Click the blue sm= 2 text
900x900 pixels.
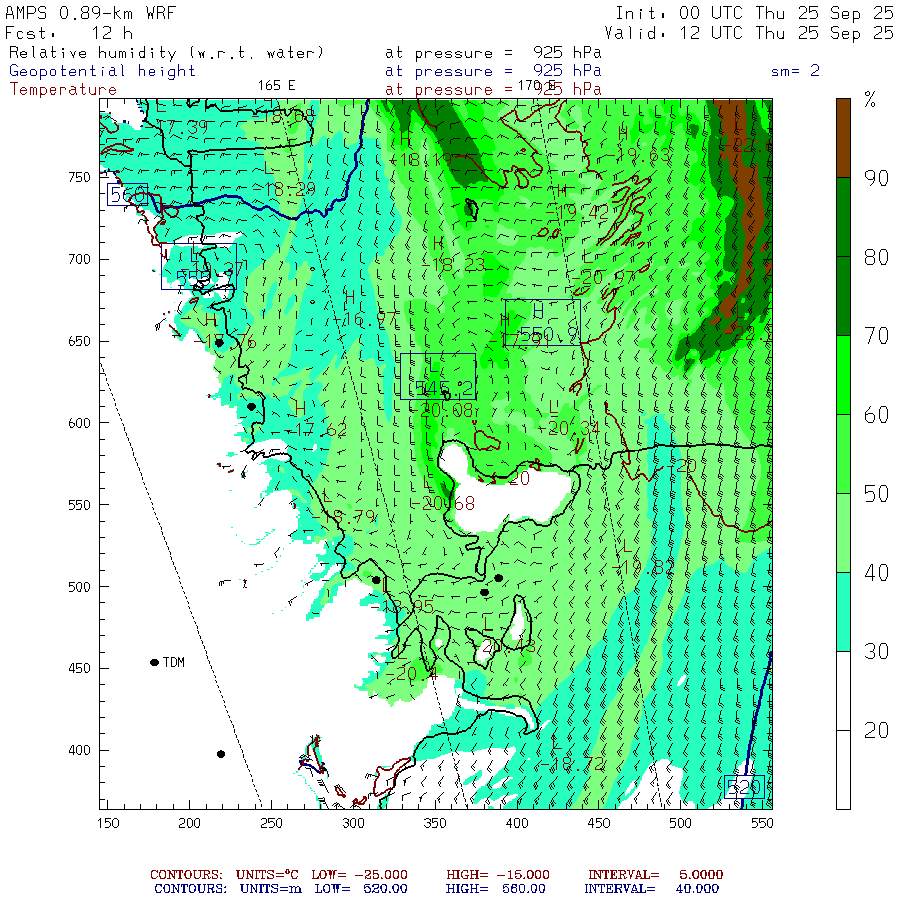click(x=795, y=71)
